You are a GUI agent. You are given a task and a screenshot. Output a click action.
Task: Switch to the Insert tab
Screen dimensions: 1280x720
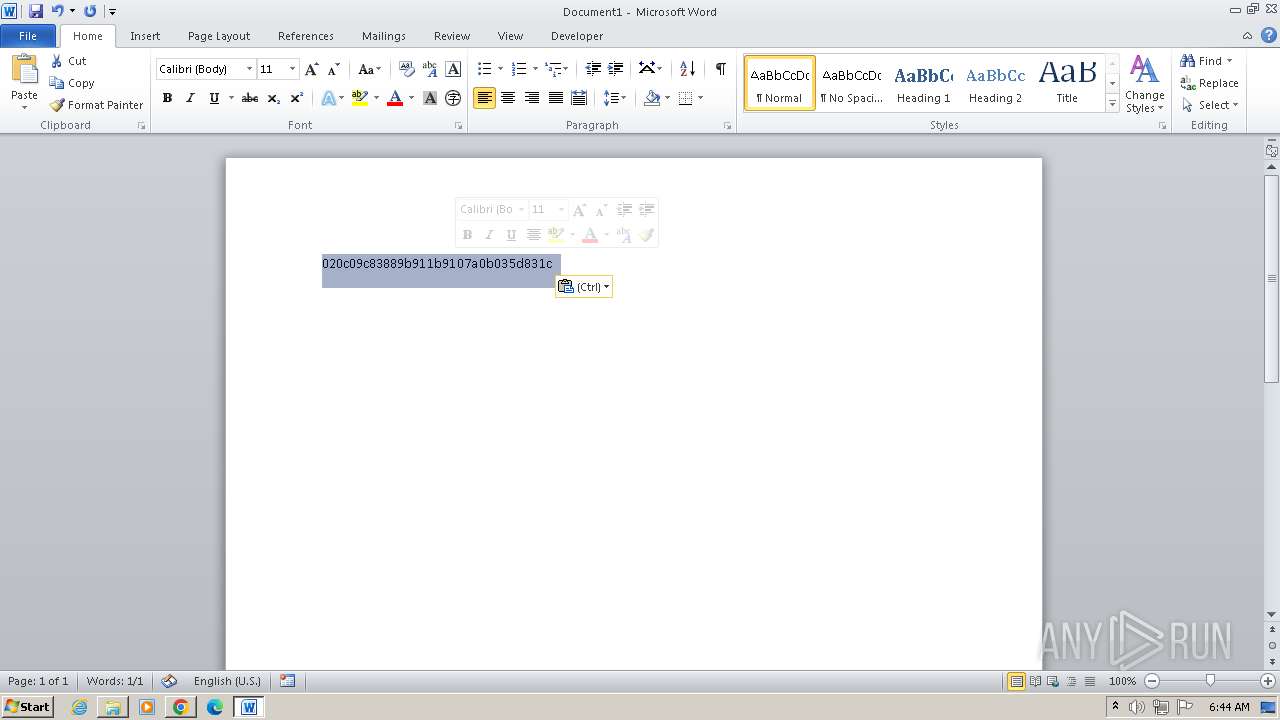point(145,36)
